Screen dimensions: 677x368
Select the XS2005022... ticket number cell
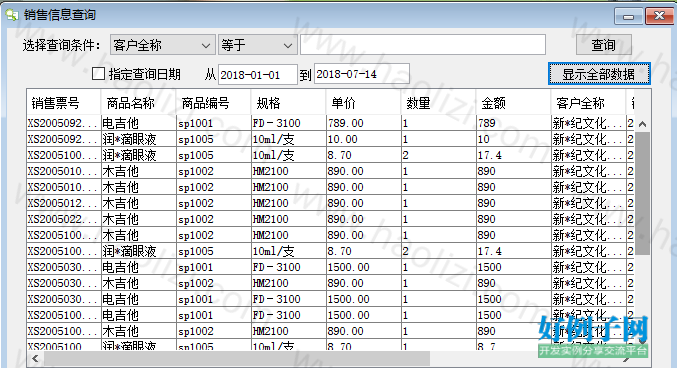(x=63, y=219)
